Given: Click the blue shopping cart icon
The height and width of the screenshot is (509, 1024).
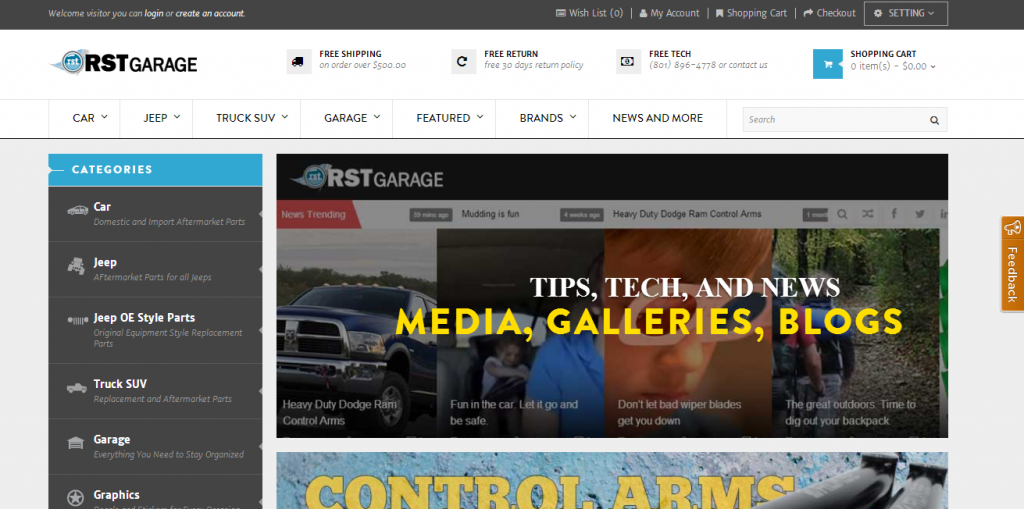Looking at the screenshot, I should [827, 64].
